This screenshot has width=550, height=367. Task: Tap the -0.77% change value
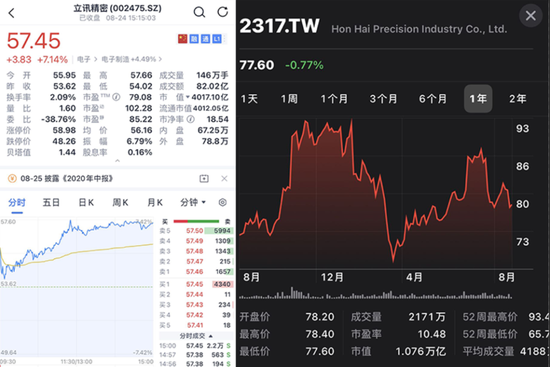click(x=304, y=65)
